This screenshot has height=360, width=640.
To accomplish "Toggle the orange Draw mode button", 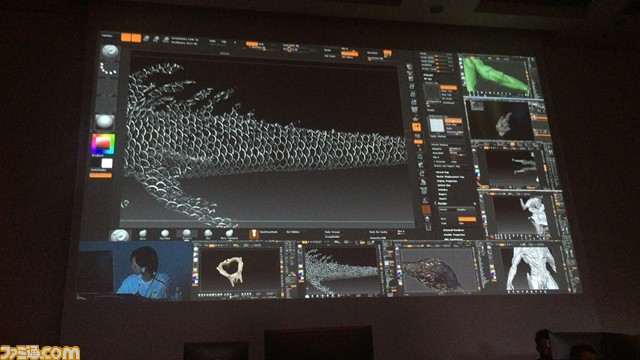I will click(x=136, y=38).
